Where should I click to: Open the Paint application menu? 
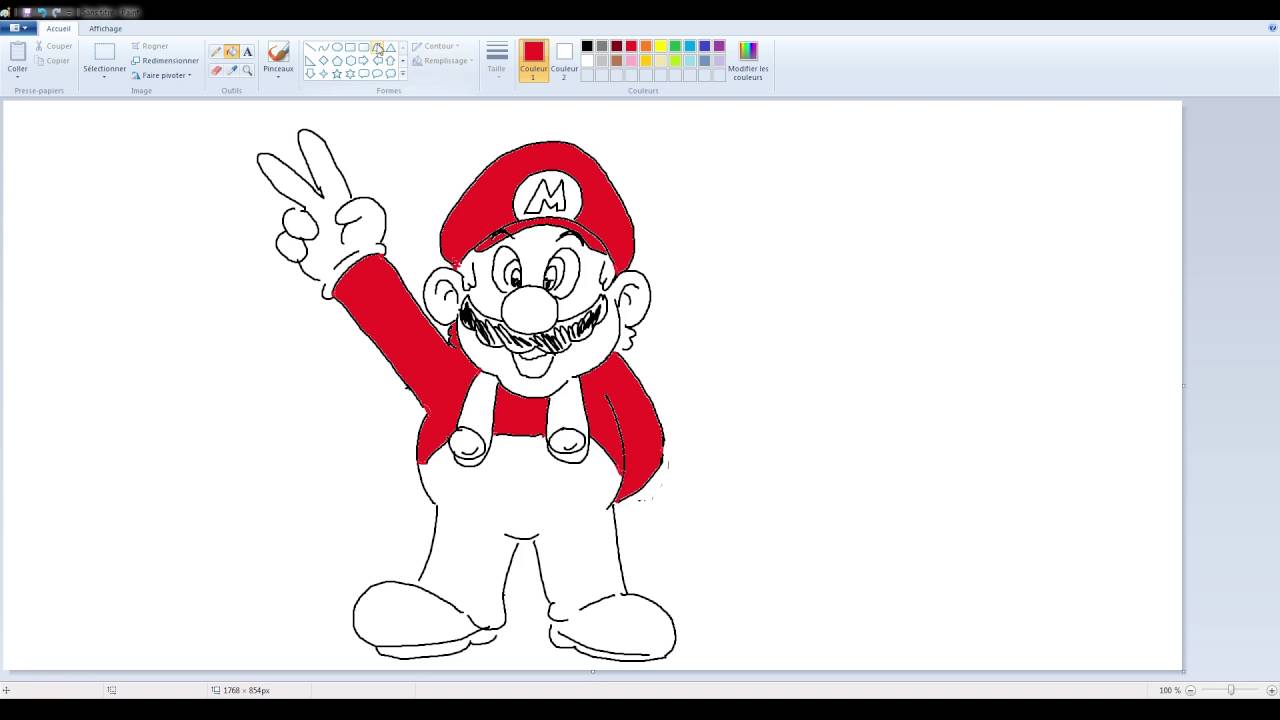pos(17,28)
